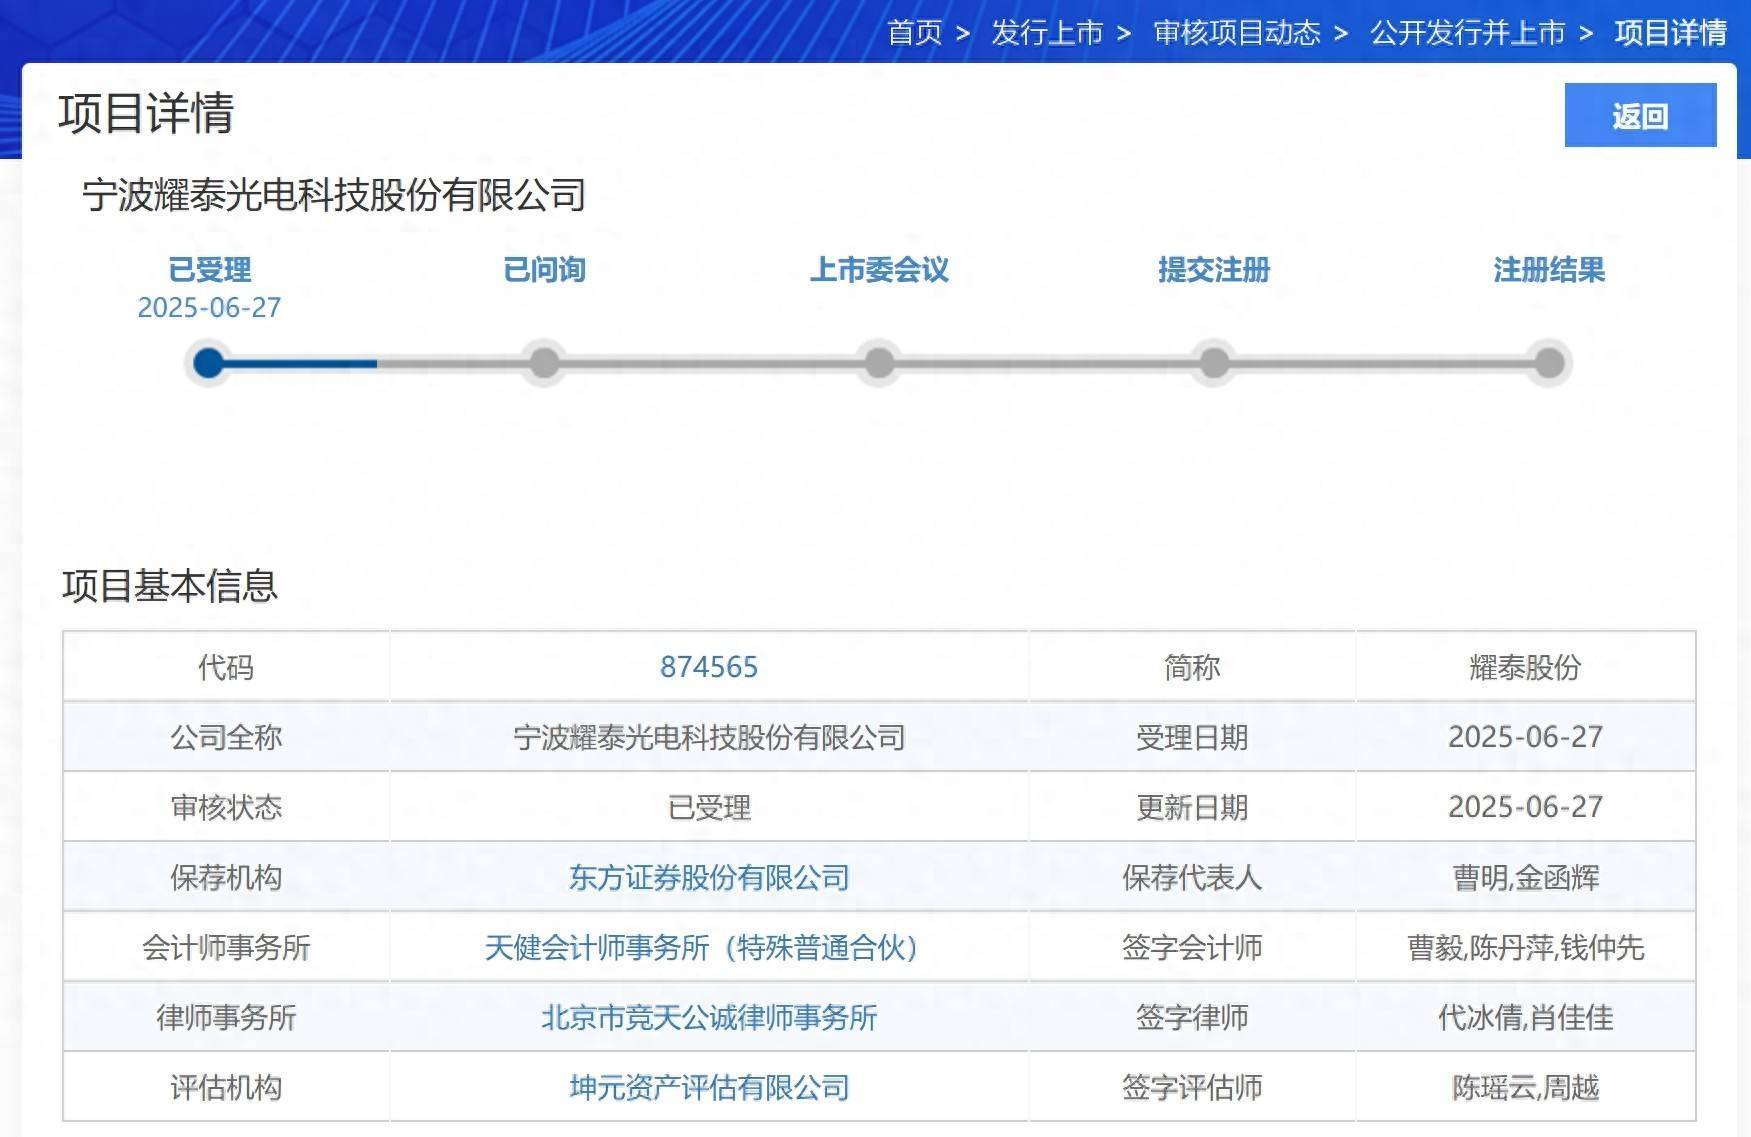
Task: Open 公开发行并上市 breadcrumb link
Action: pos(1468,33)
